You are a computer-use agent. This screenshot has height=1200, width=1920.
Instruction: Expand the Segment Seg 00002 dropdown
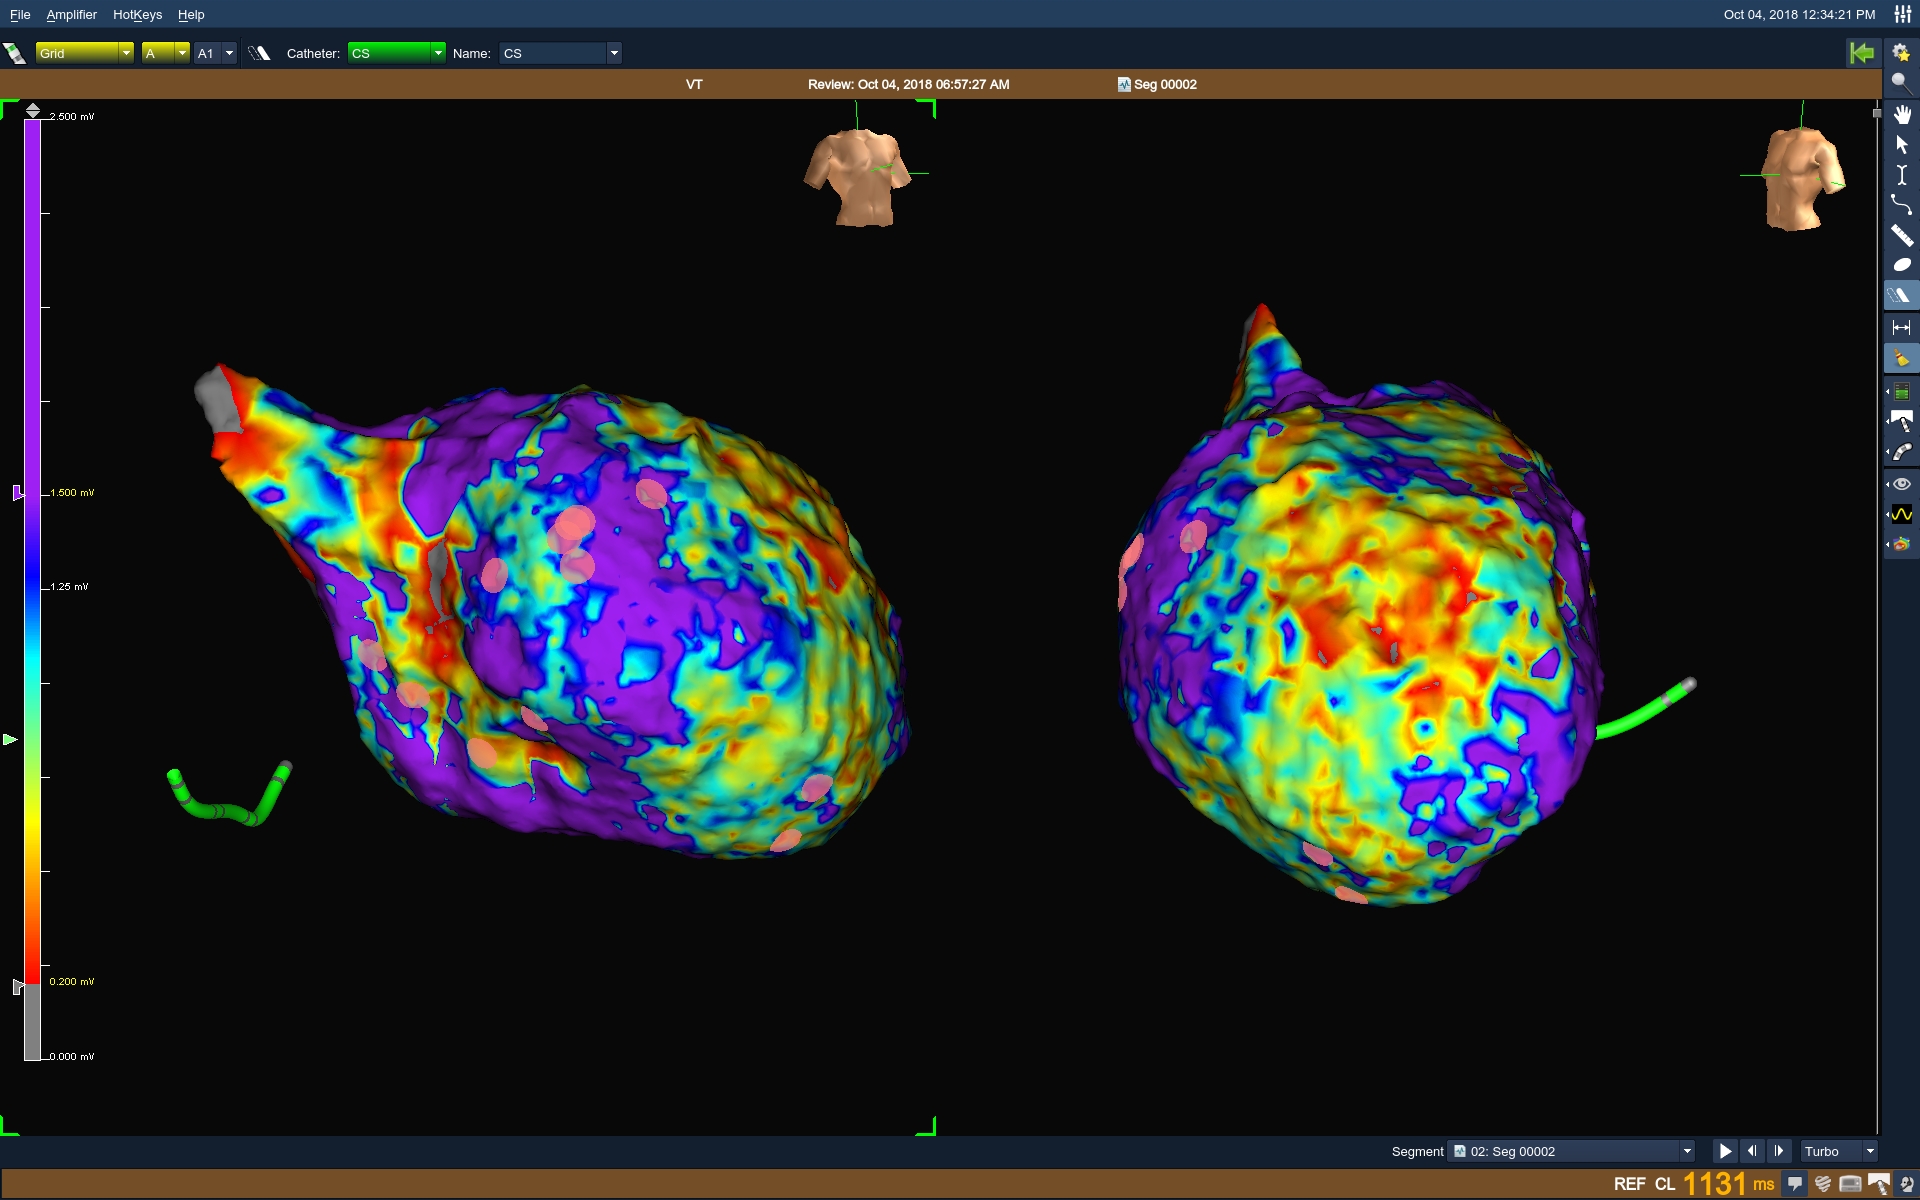click(1686, 1151)
